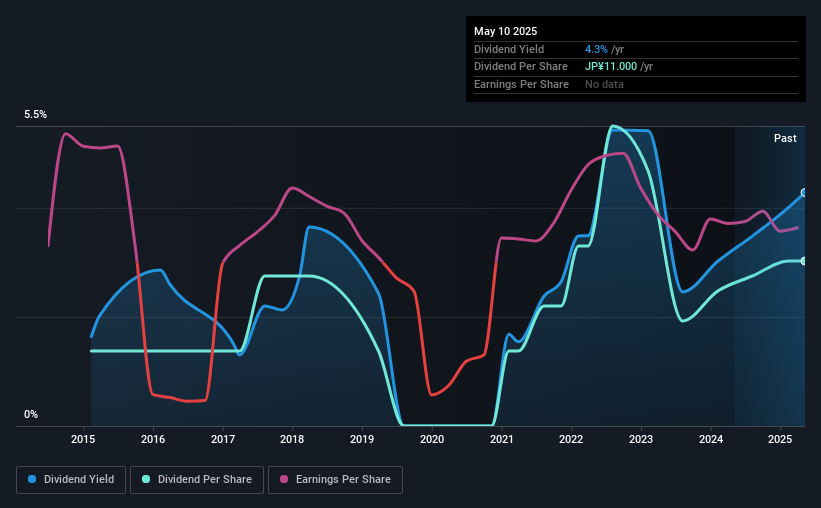This screenshot has height=508, width=821.
Task: Click the 2016 x-axis label
Action: (x=153, y=439)
